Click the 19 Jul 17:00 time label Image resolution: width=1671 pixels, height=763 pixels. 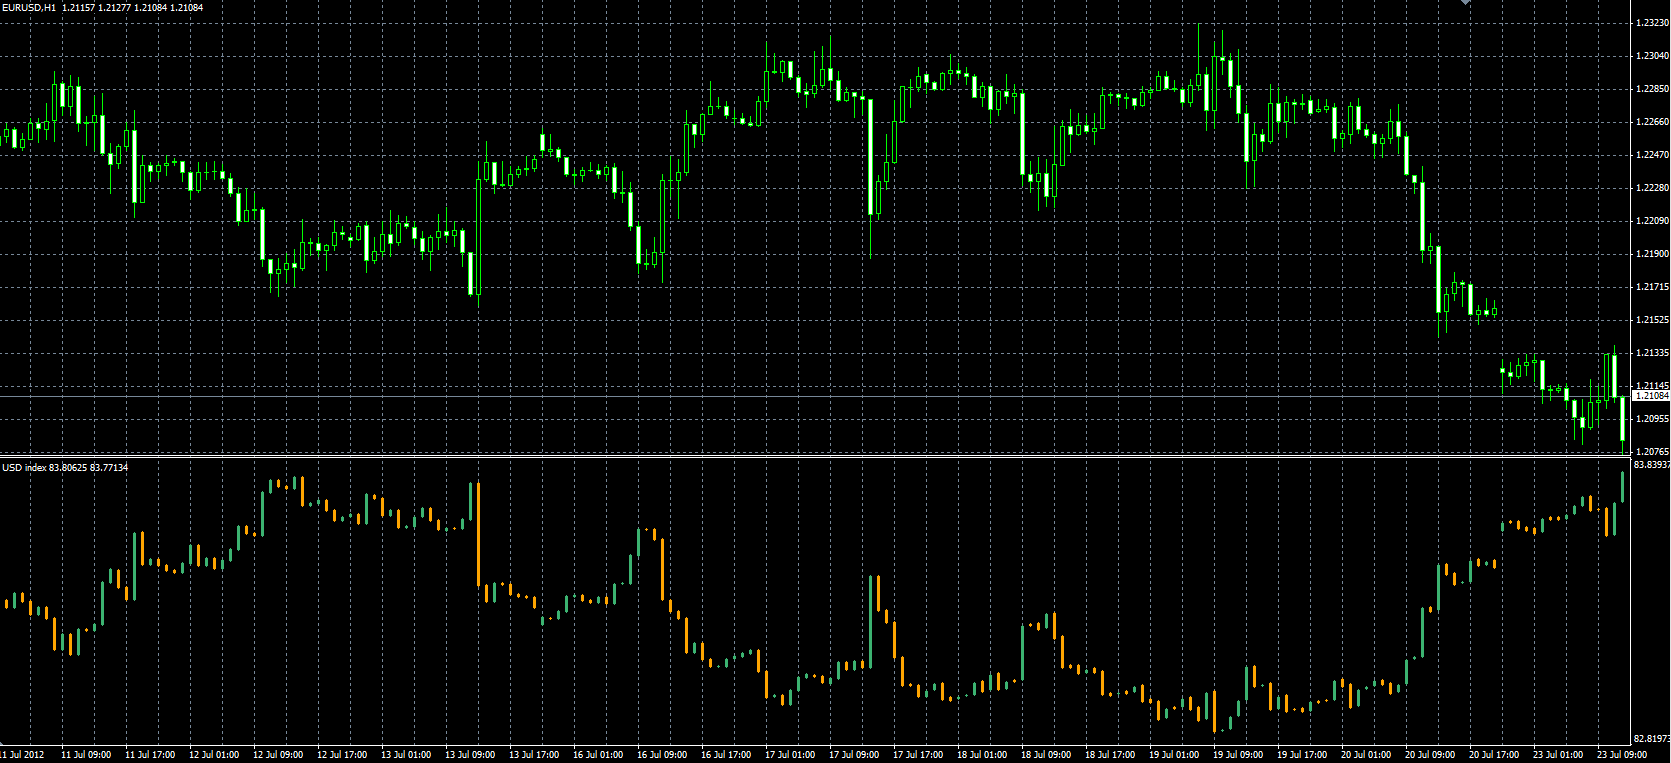(1302, 755)
